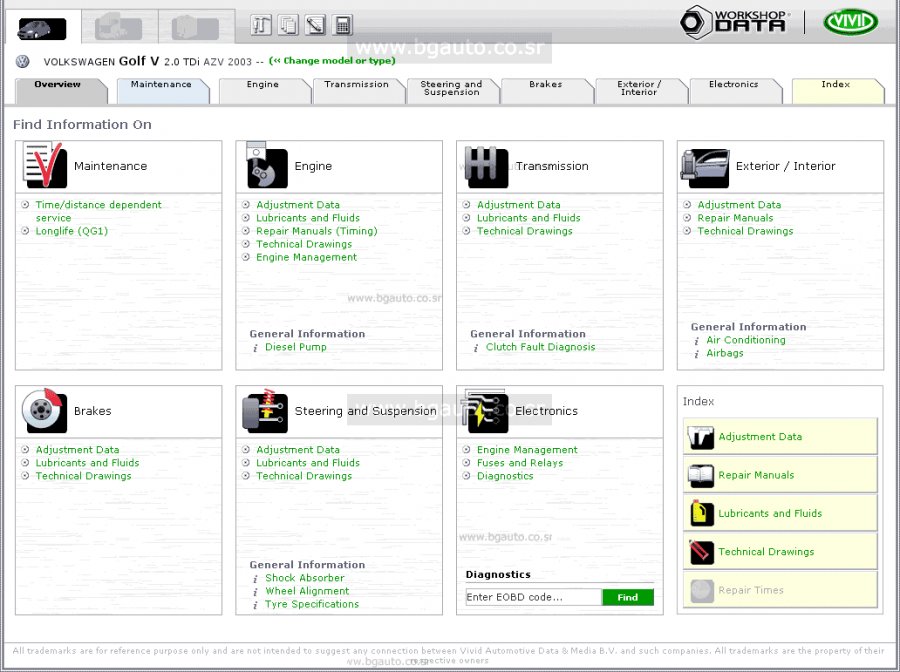This screenshot has height=672, width=900.
Task: Click the Index oil can icon
Action: coord(701,514)
